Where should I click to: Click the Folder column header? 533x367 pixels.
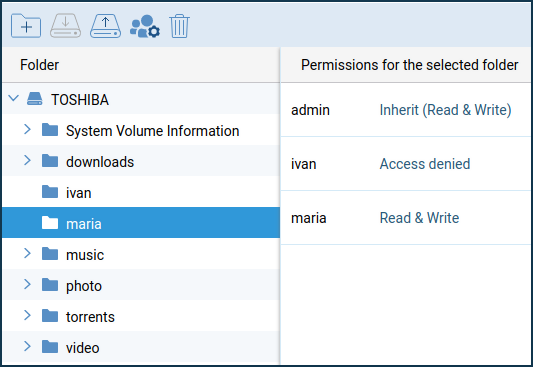pyautogui.click(x=39, y=65)
